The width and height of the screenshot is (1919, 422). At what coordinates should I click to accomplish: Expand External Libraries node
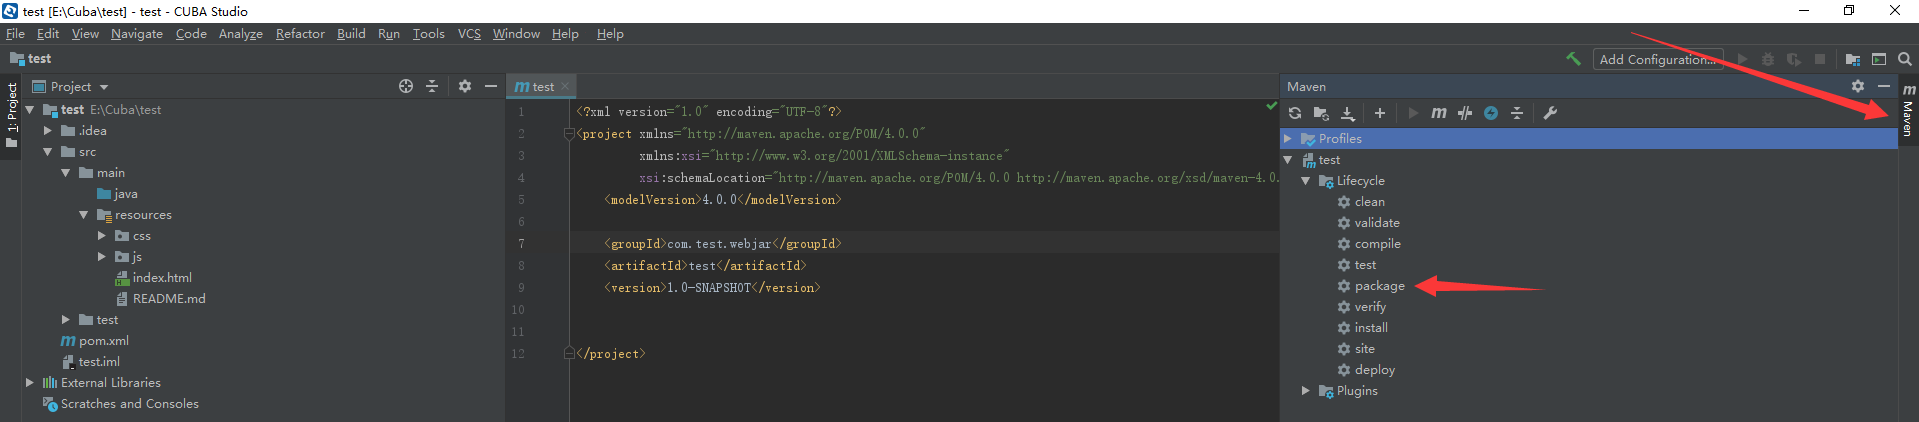pyautogui.click(x=30, y=383)
